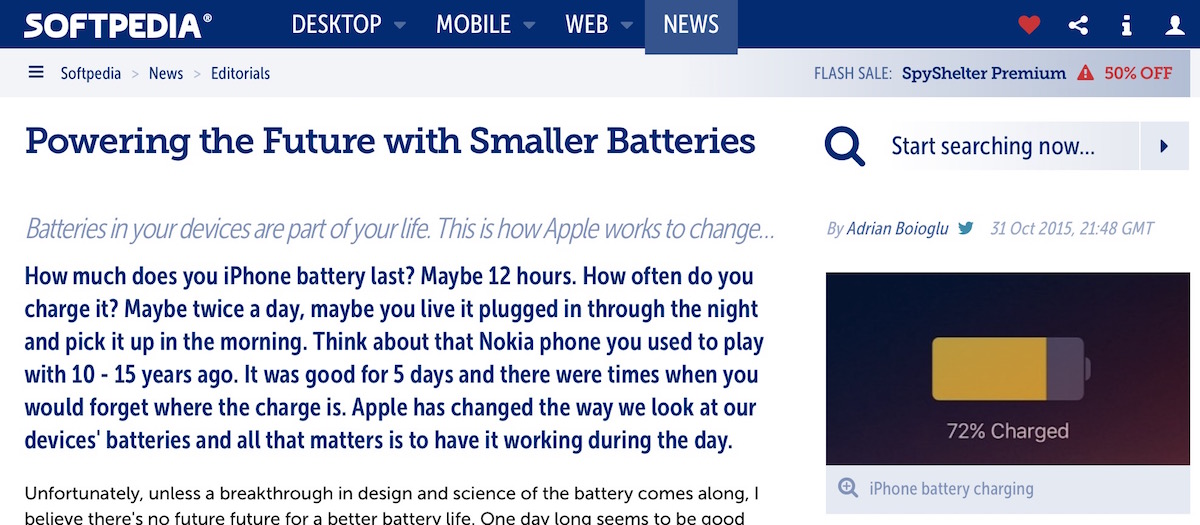Open the user account icon

click(1175, 26)
